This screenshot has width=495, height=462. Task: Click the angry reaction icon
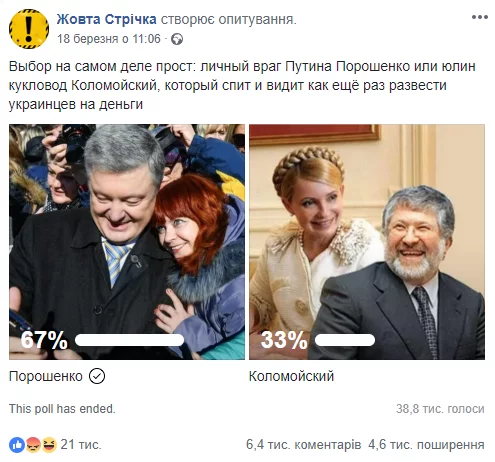[x=33, y=445]
